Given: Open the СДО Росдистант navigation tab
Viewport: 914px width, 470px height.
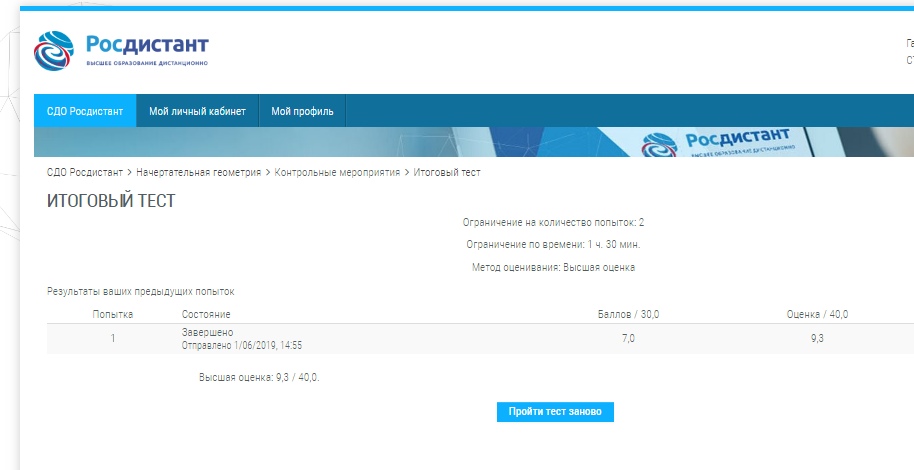Looking at the screenshot, I should pyautogui.click(x=85, y=111).
